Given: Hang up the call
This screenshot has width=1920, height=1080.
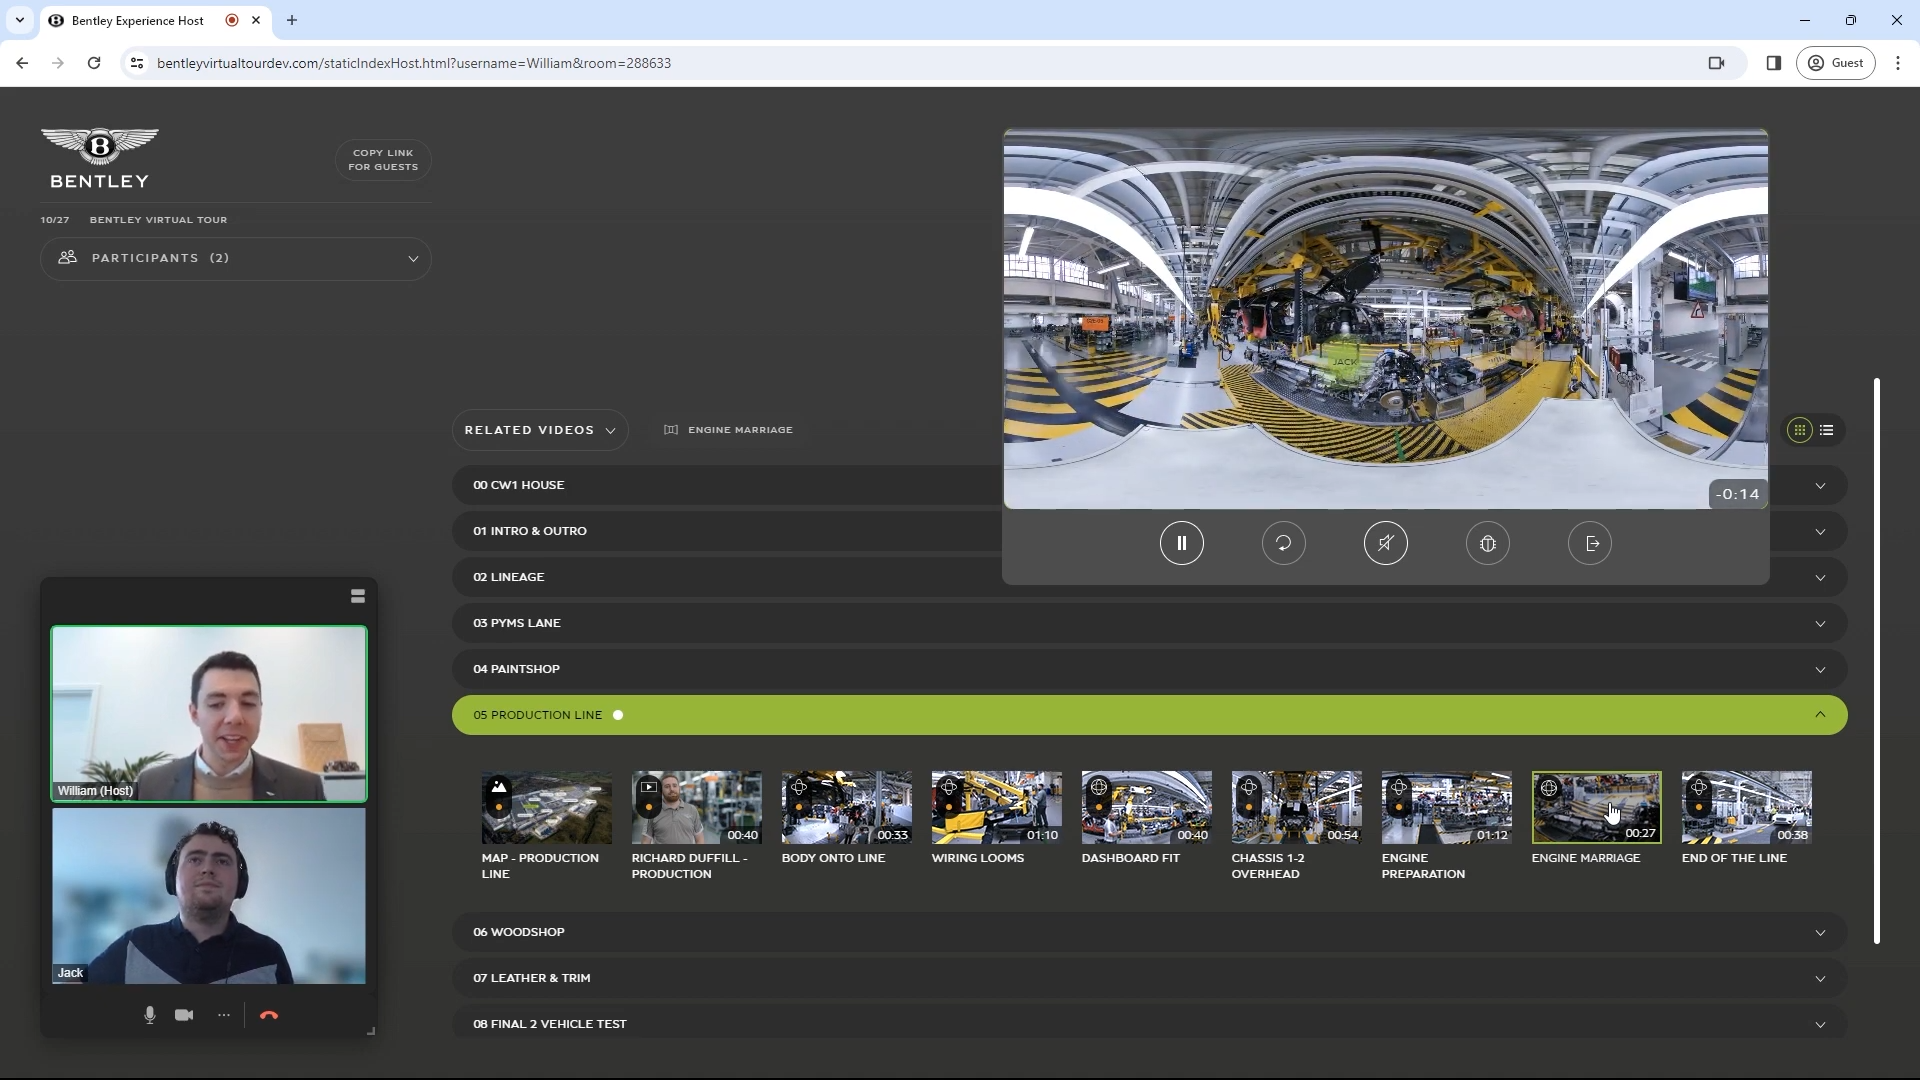Looking at the screenshot, I should coord(268,1015).
